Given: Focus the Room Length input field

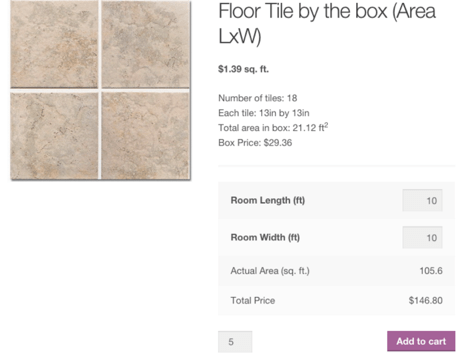Looking at the screenshot, I should 422,200.
